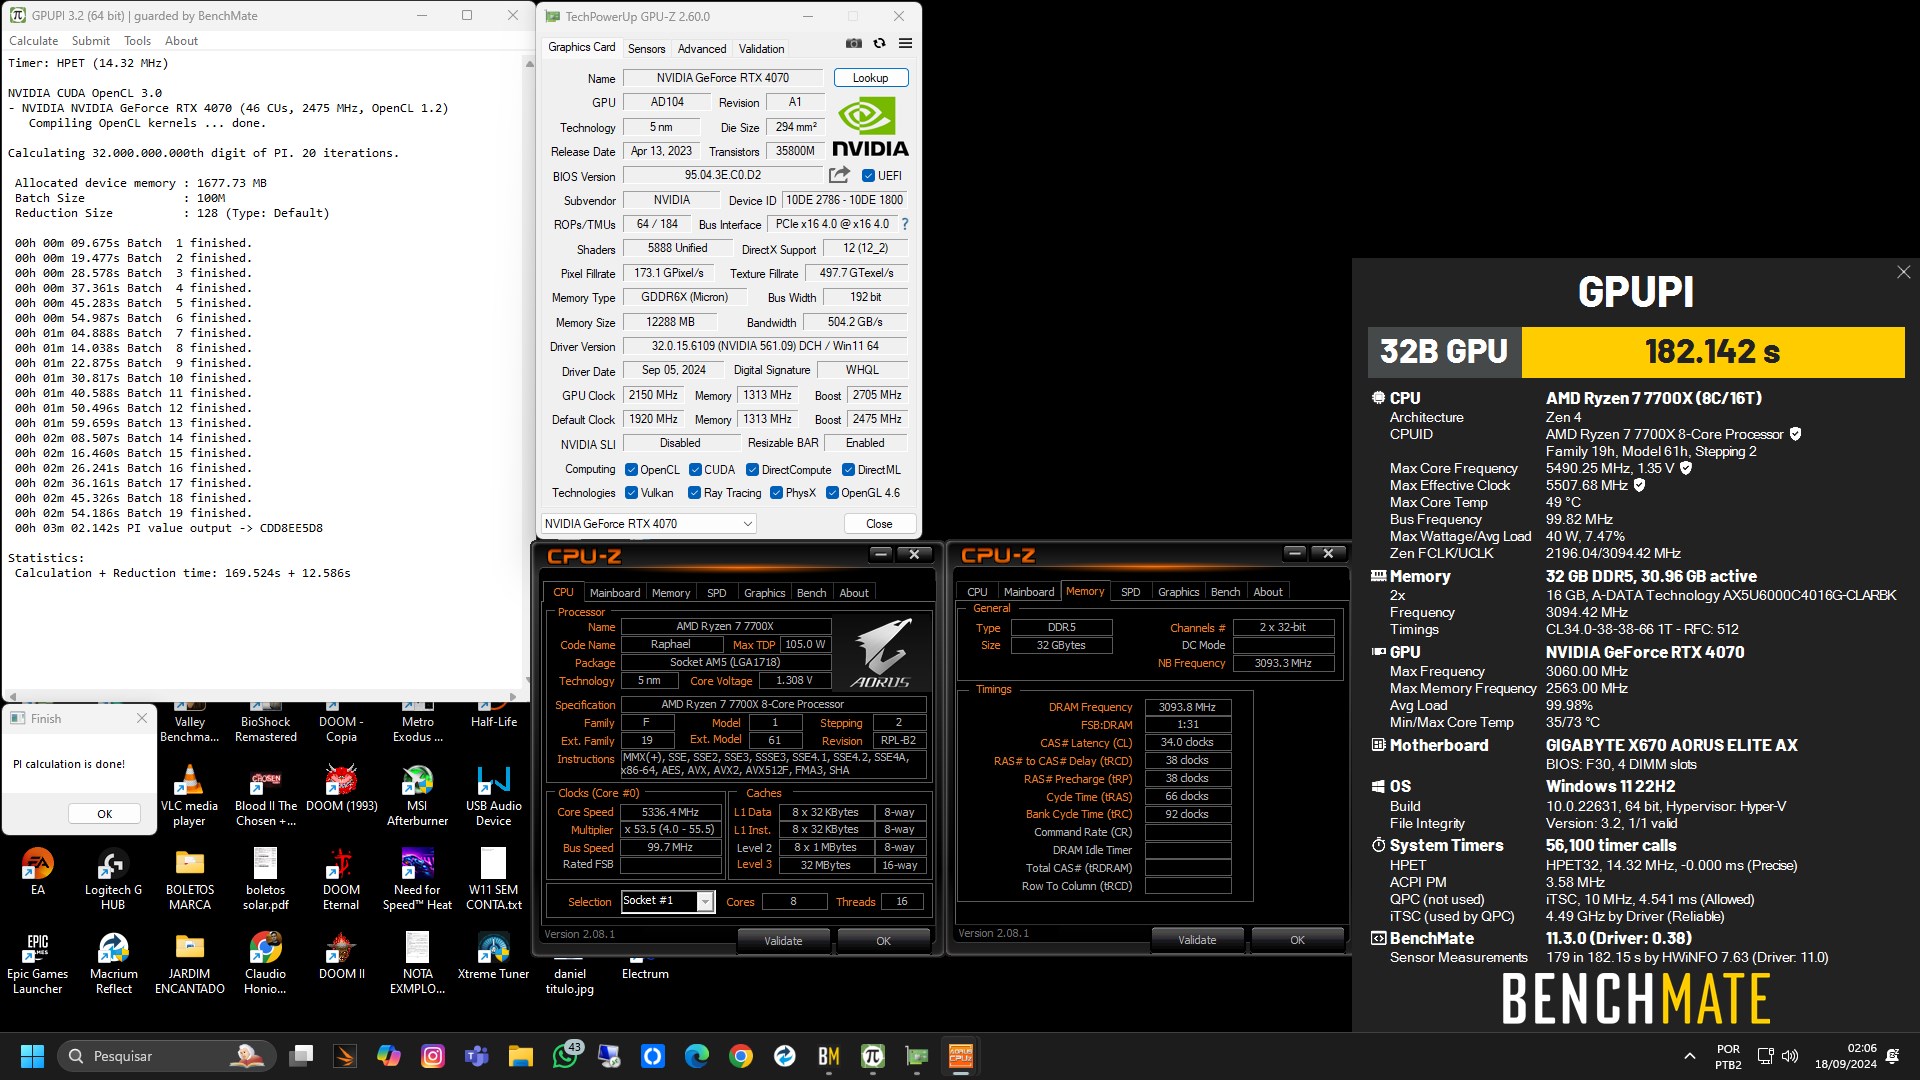Open Instagram from the taskbar
This screenshot has height=1080, width=1920.
tap(433, 1056)
